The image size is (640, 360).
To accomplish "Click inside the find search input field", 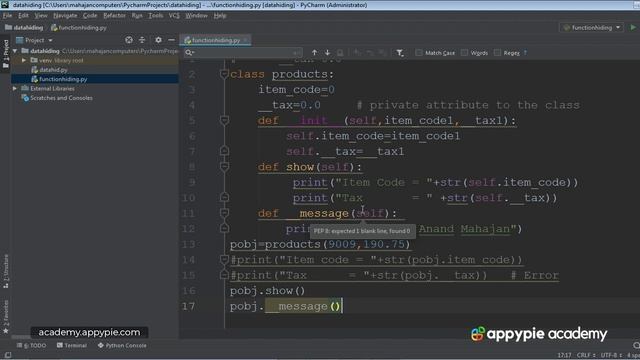I will [243, 53].
